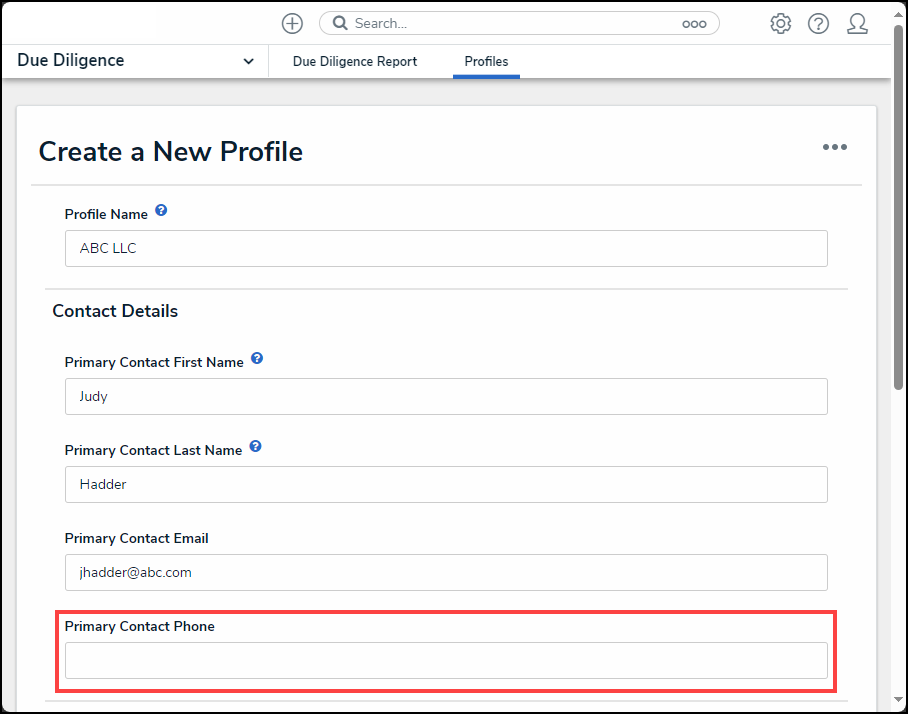
Task: Click the Last Name help tooltip icon
Action: pos(255,446)
